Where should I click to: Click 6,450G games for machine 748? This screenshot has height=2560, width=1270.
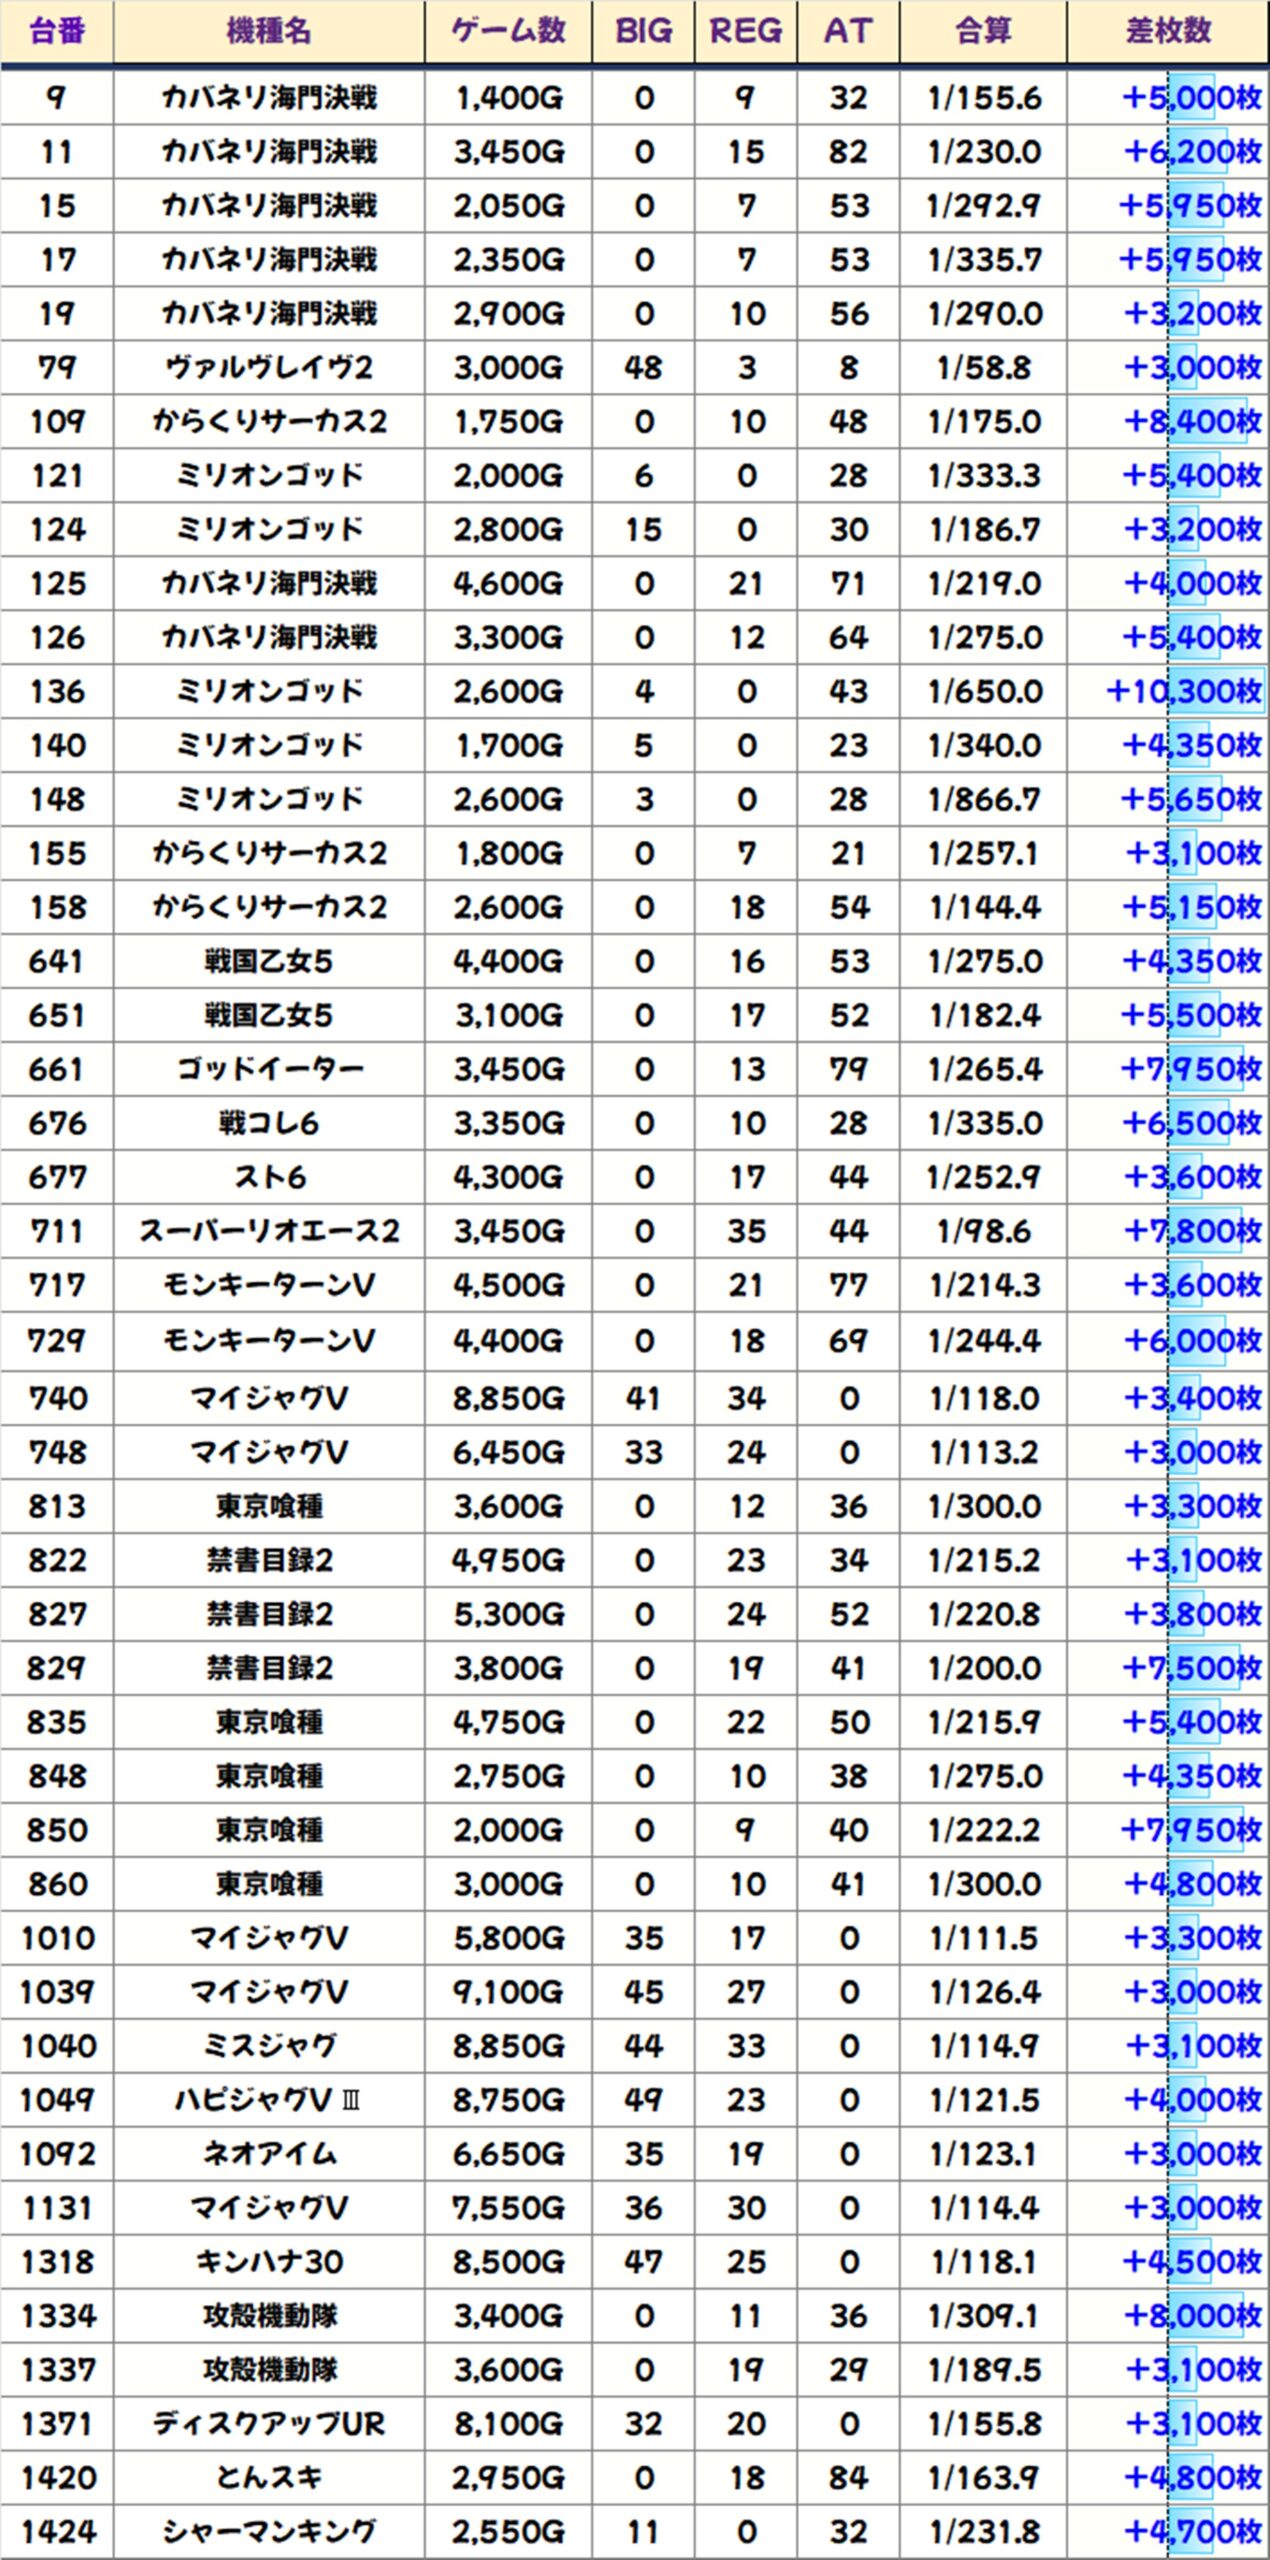point(508,1452)
